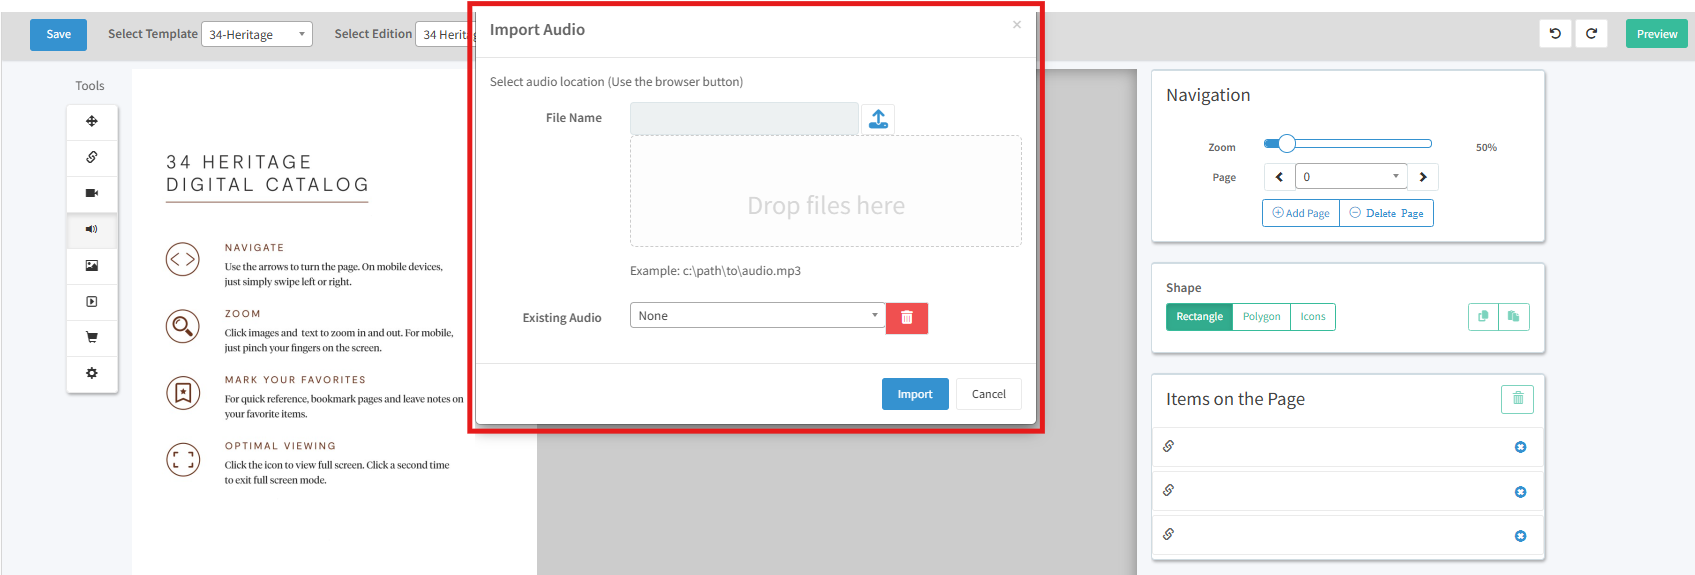The image size is (1695, 575).
Task: Click the File Name input field
Action: point(744,119)
